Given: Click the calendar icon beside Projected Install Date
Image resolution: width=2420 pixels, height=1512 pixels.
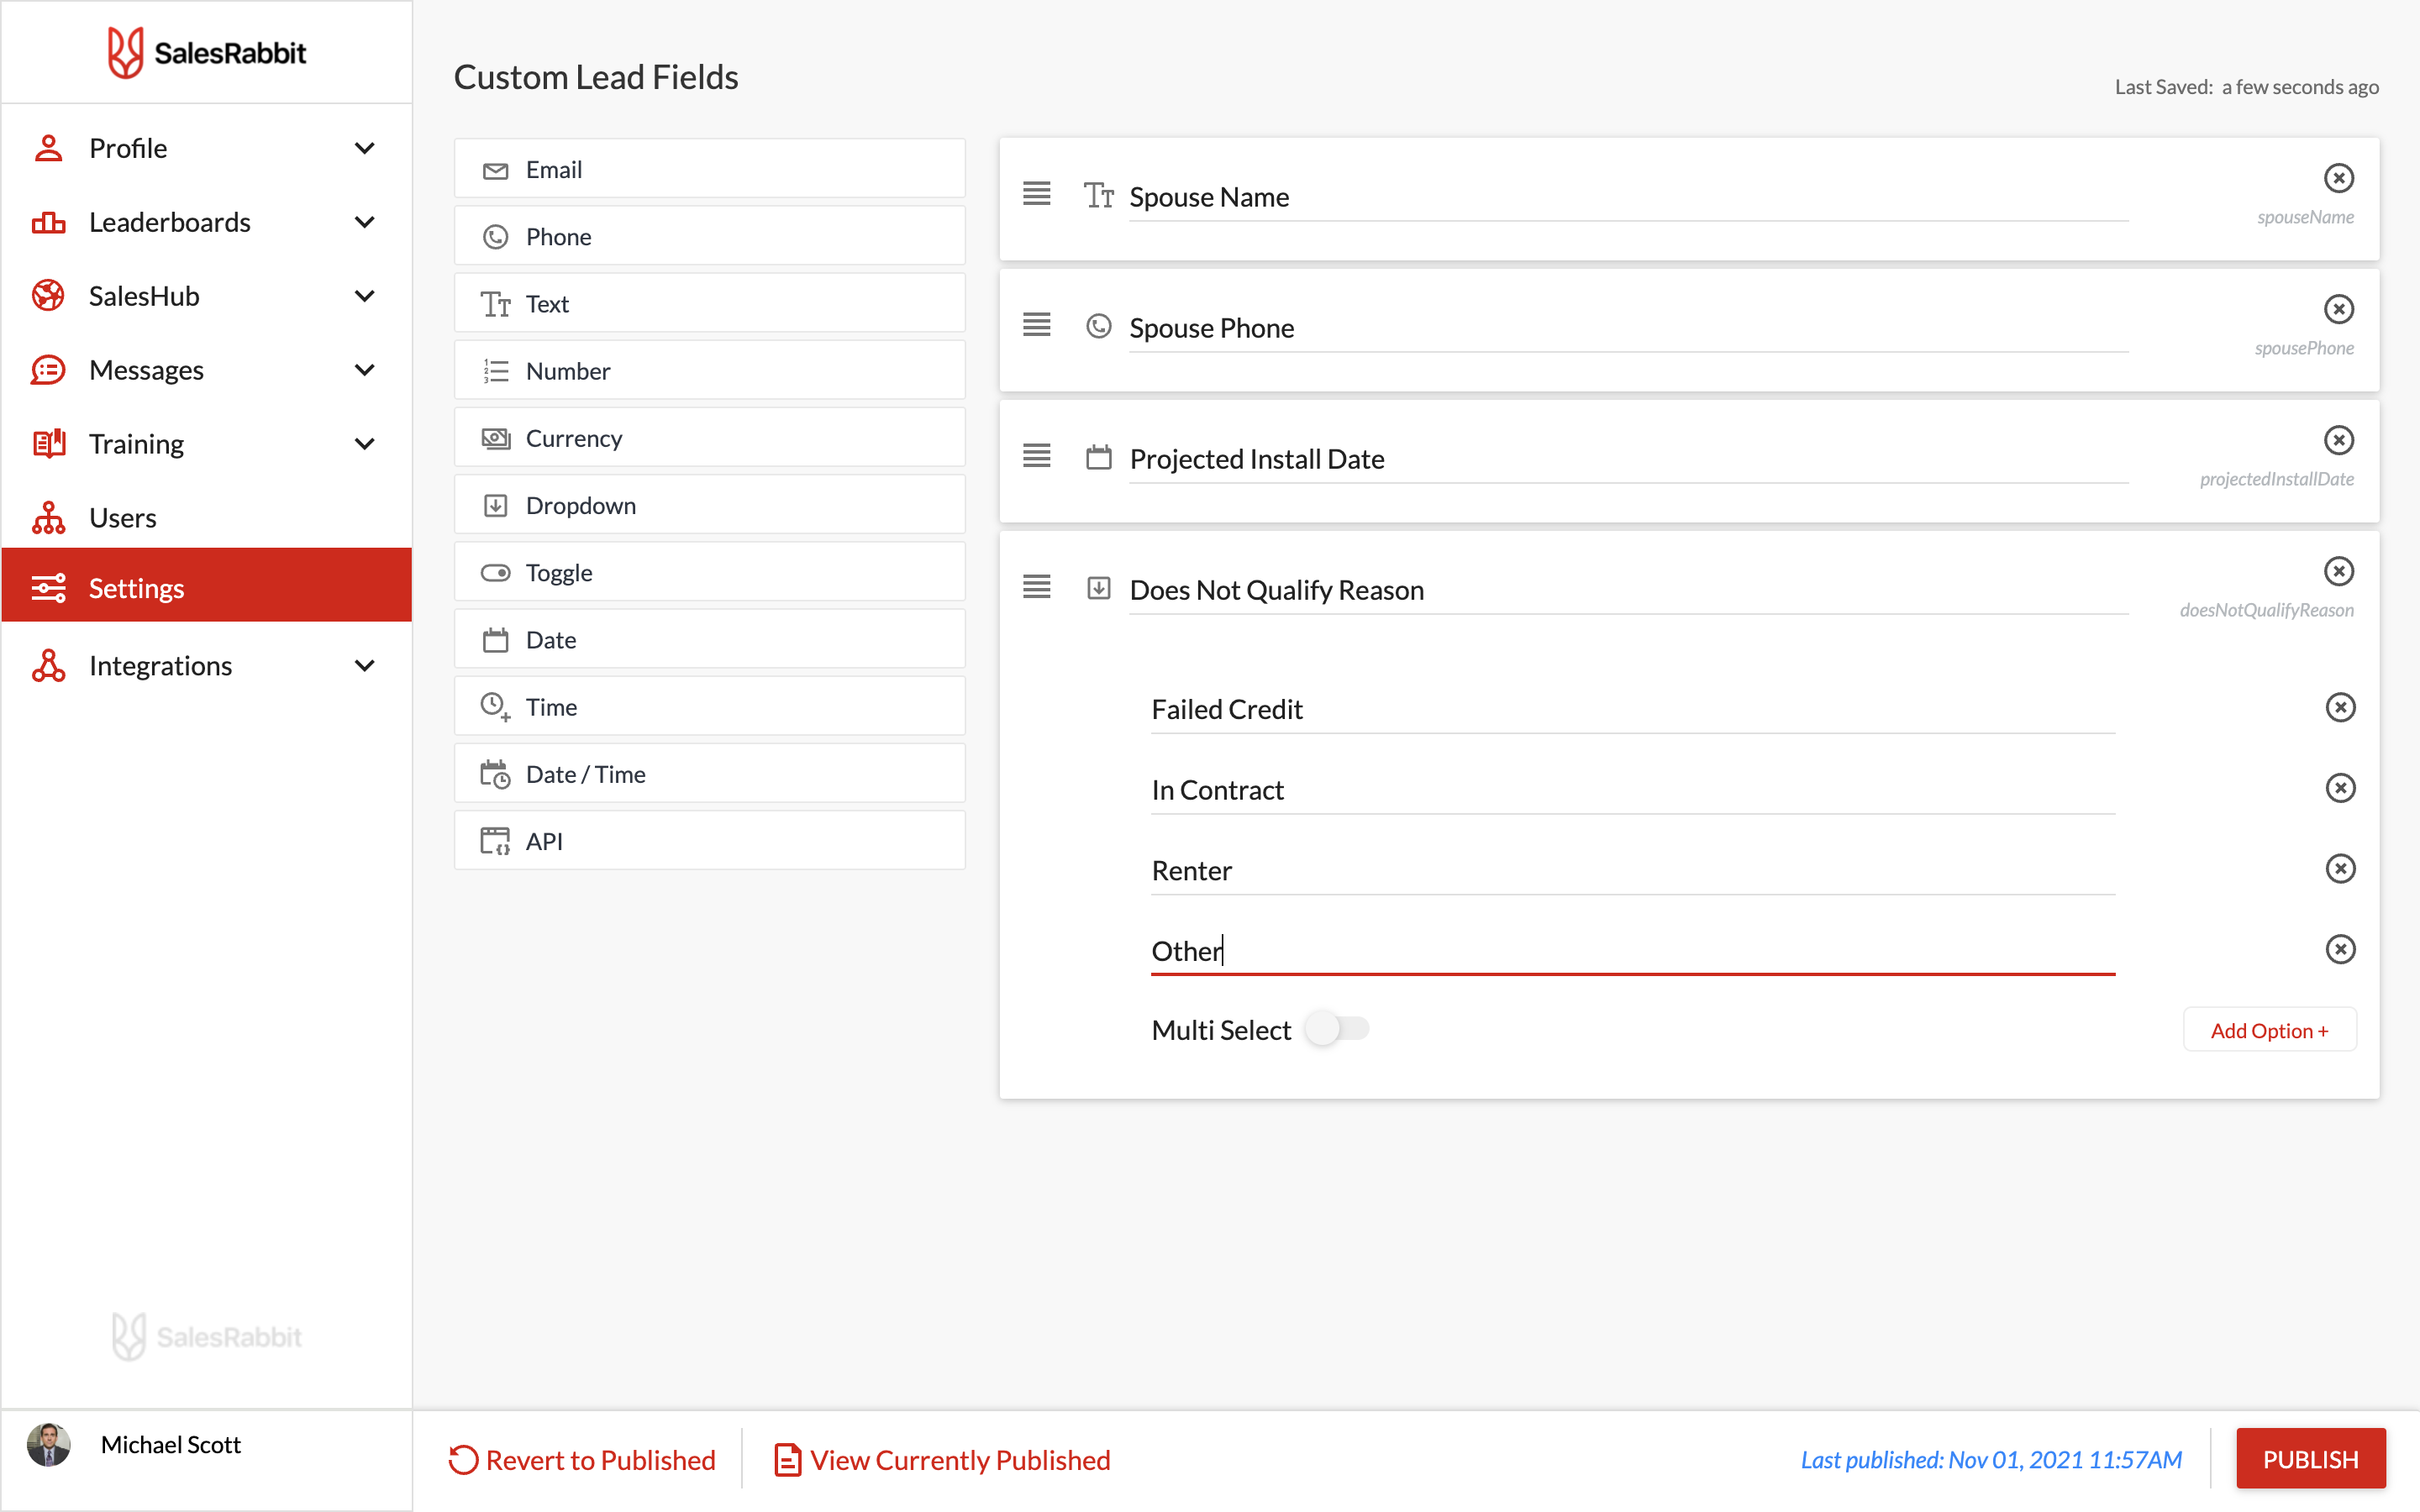Looking at the screenshot, I should (1099, 457).
